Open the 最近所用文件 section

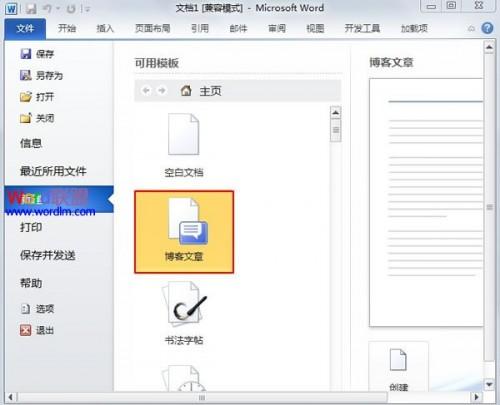click(53, 171)
